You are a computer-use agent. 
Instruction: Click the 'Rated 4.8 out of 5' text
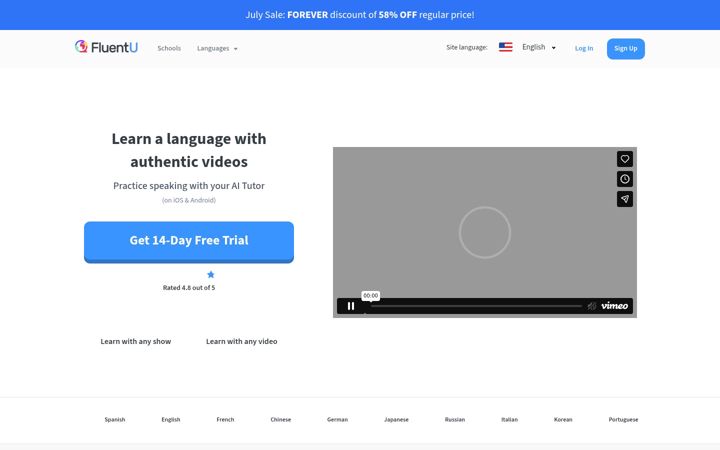189,287
